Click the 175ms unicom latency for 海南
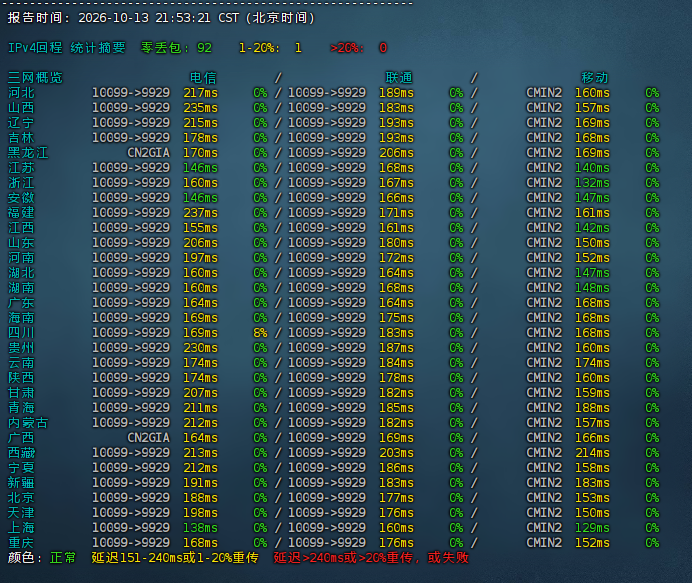This screenshot has width=692, height=583. tap(396, 318)
